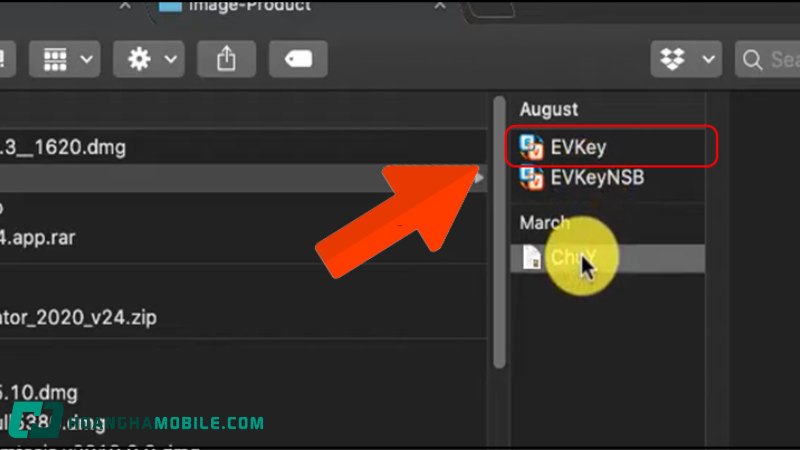
Task: Click the Action gear icon
Action: pos(139,59)
